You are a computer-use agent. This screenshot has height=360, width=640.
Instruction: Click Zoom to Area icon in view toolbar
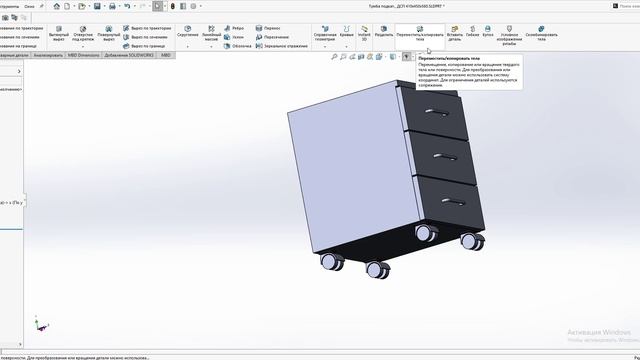coord(343,57)
